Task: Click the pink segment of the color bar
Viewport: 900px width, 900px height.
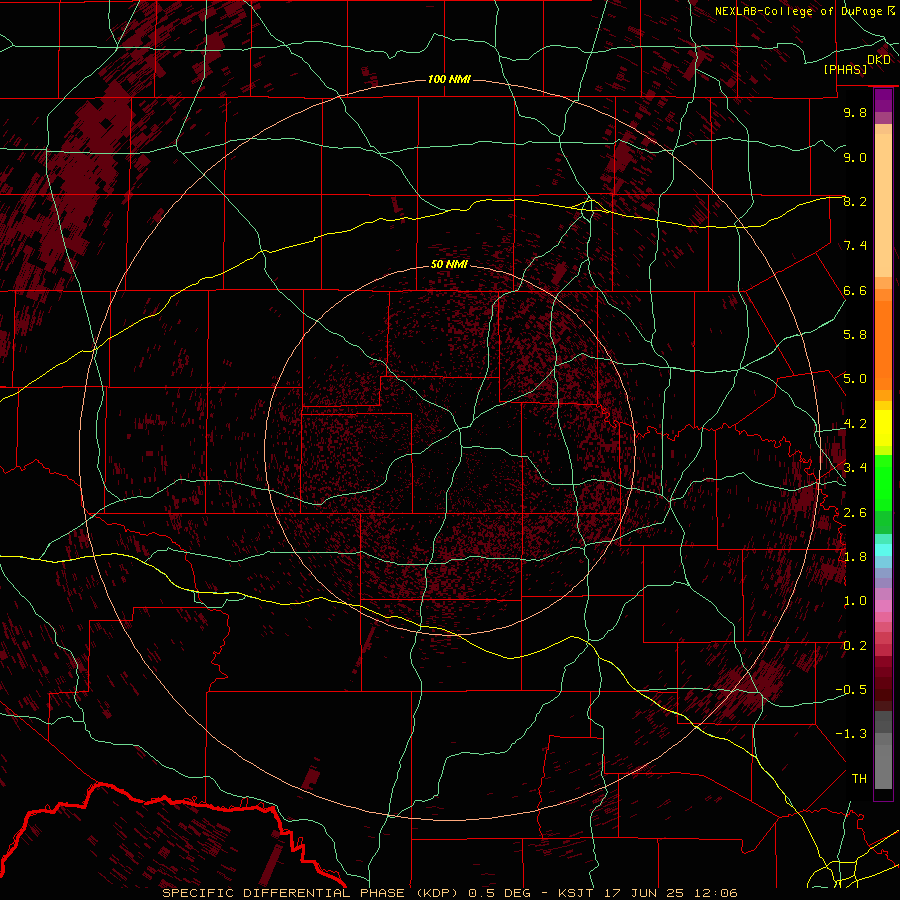Action: coord(883,606)
